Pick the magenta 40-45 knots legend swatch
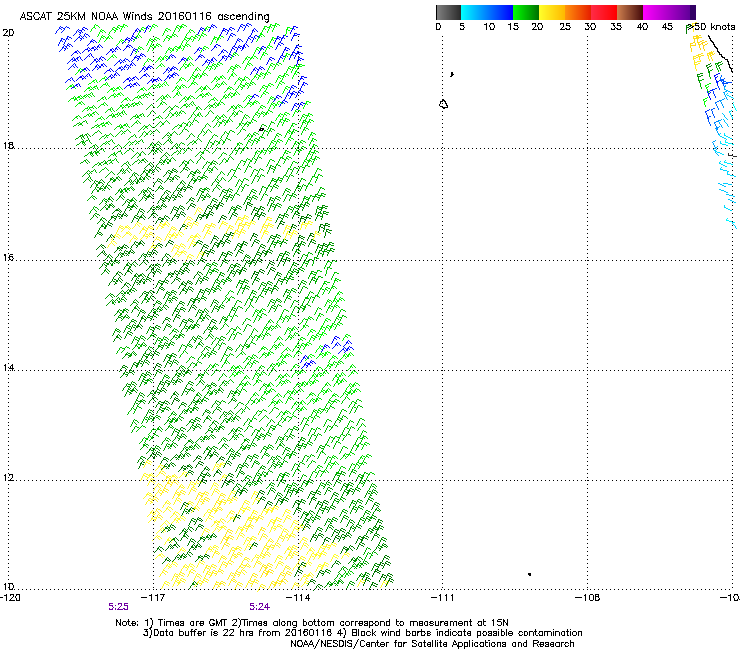This screenshot has height=650, width=740. (x=656, y=12)
